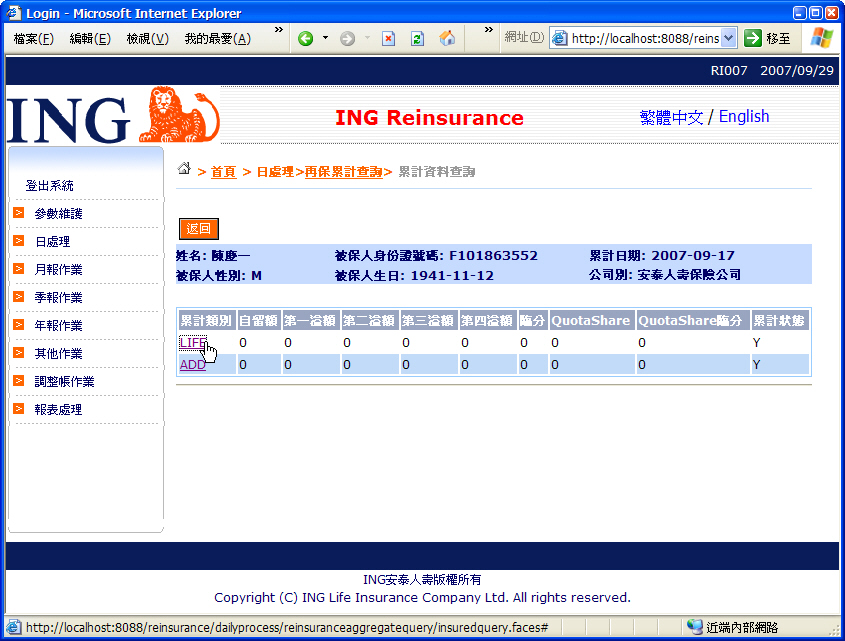Open the 編輯(E) menu
Viewport: 845px width, 641px height.
(91, 39)
